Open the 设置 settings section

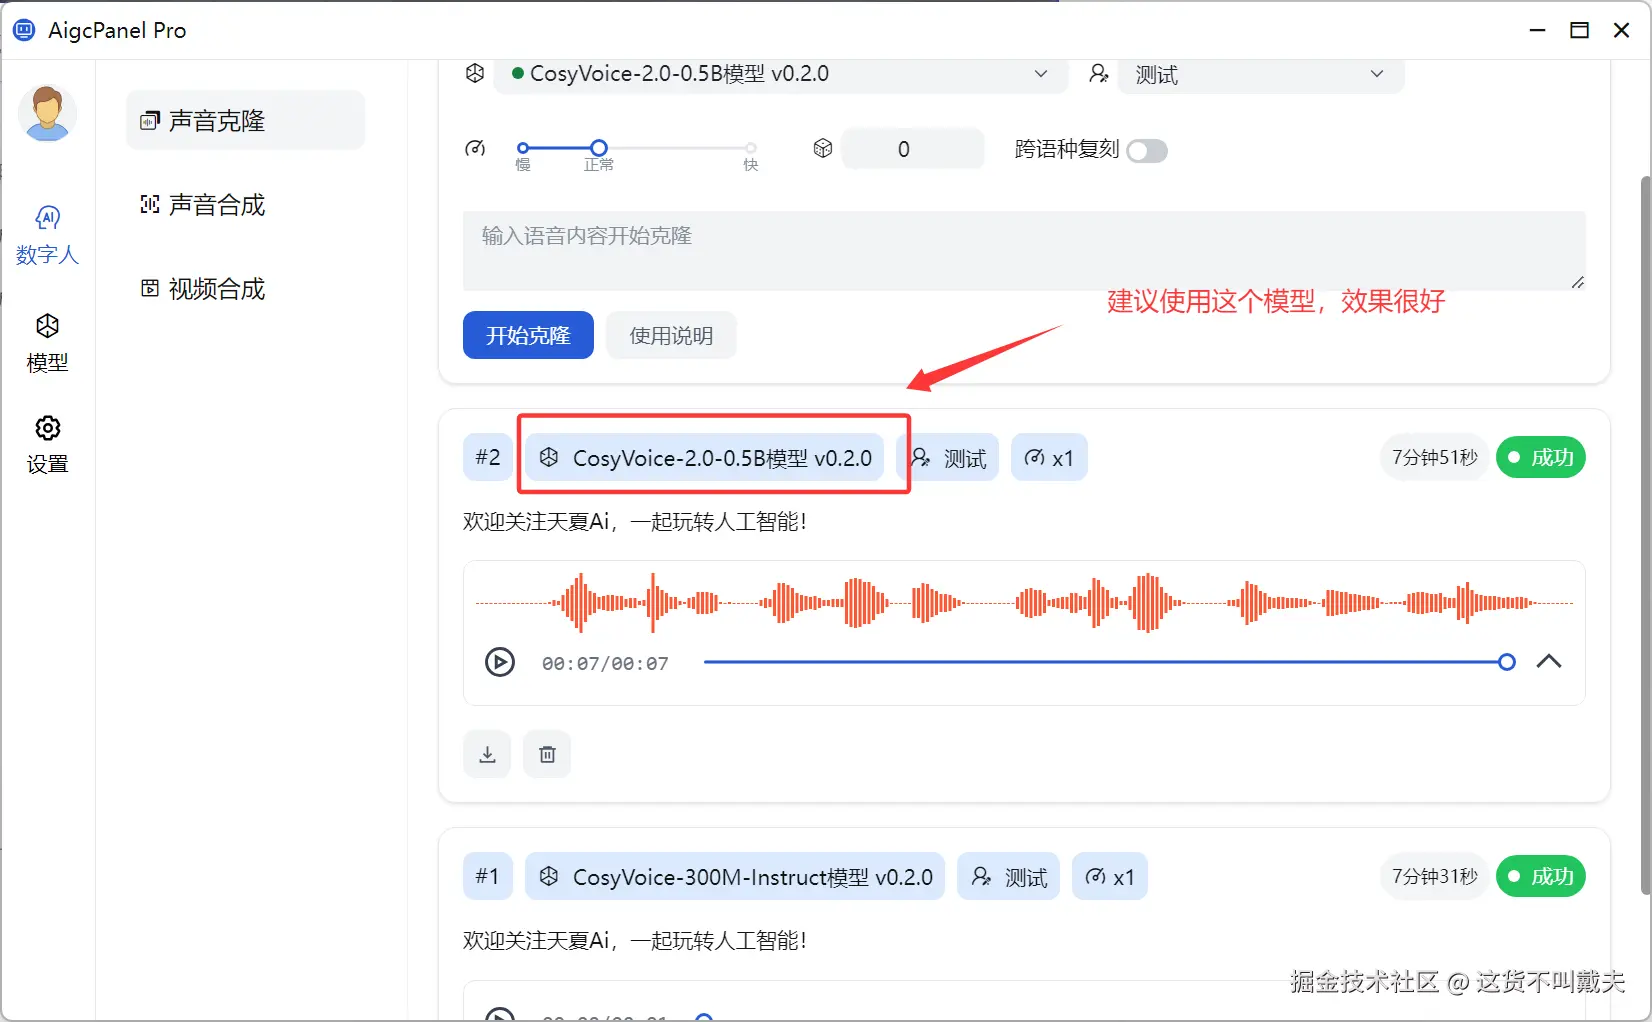point(47,445)
